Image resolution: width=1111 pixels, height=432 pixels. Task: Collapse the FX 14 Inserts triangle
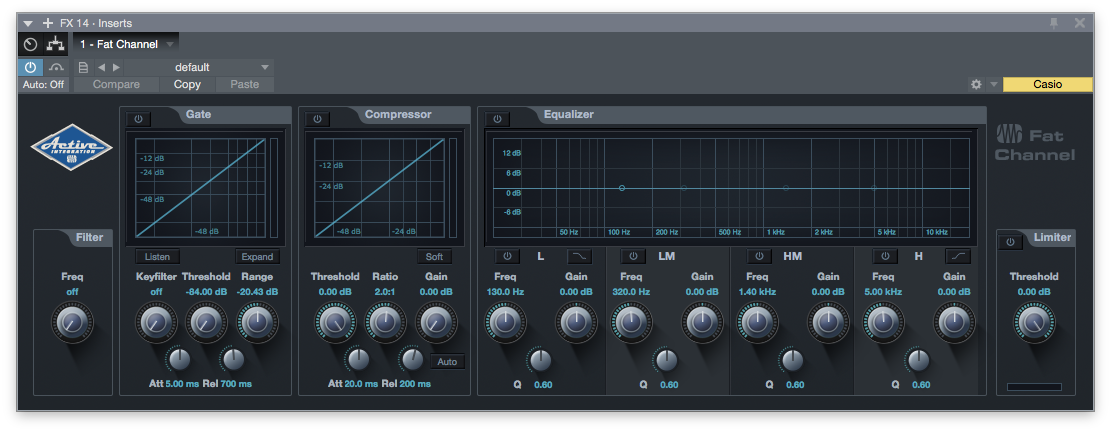pos(27,23)
